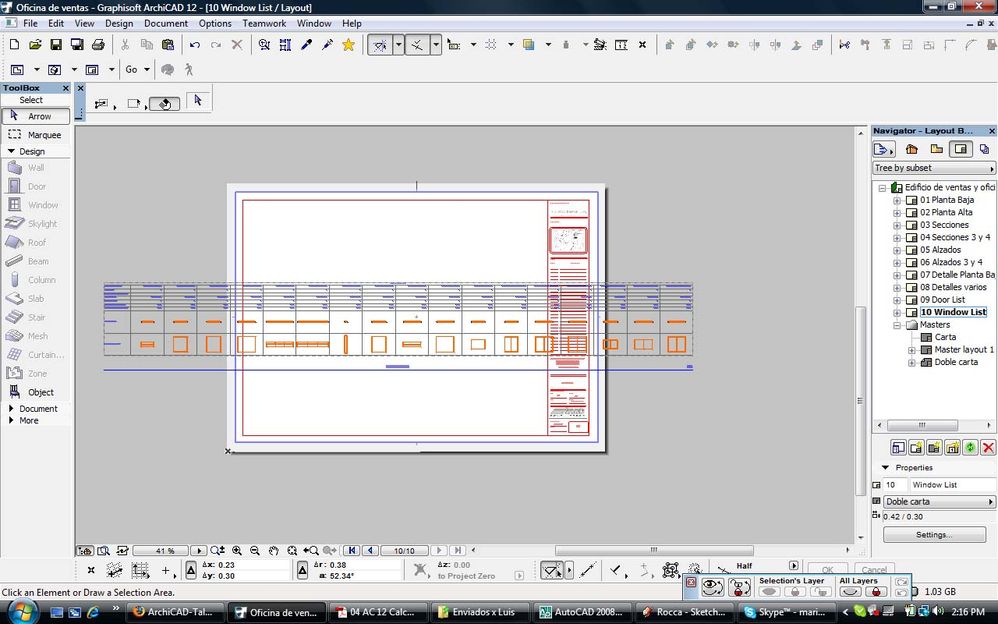The width and height of the screenshot is (998, 624).
Task: Collapse the Design section in ToolBox
Action: 11,152
